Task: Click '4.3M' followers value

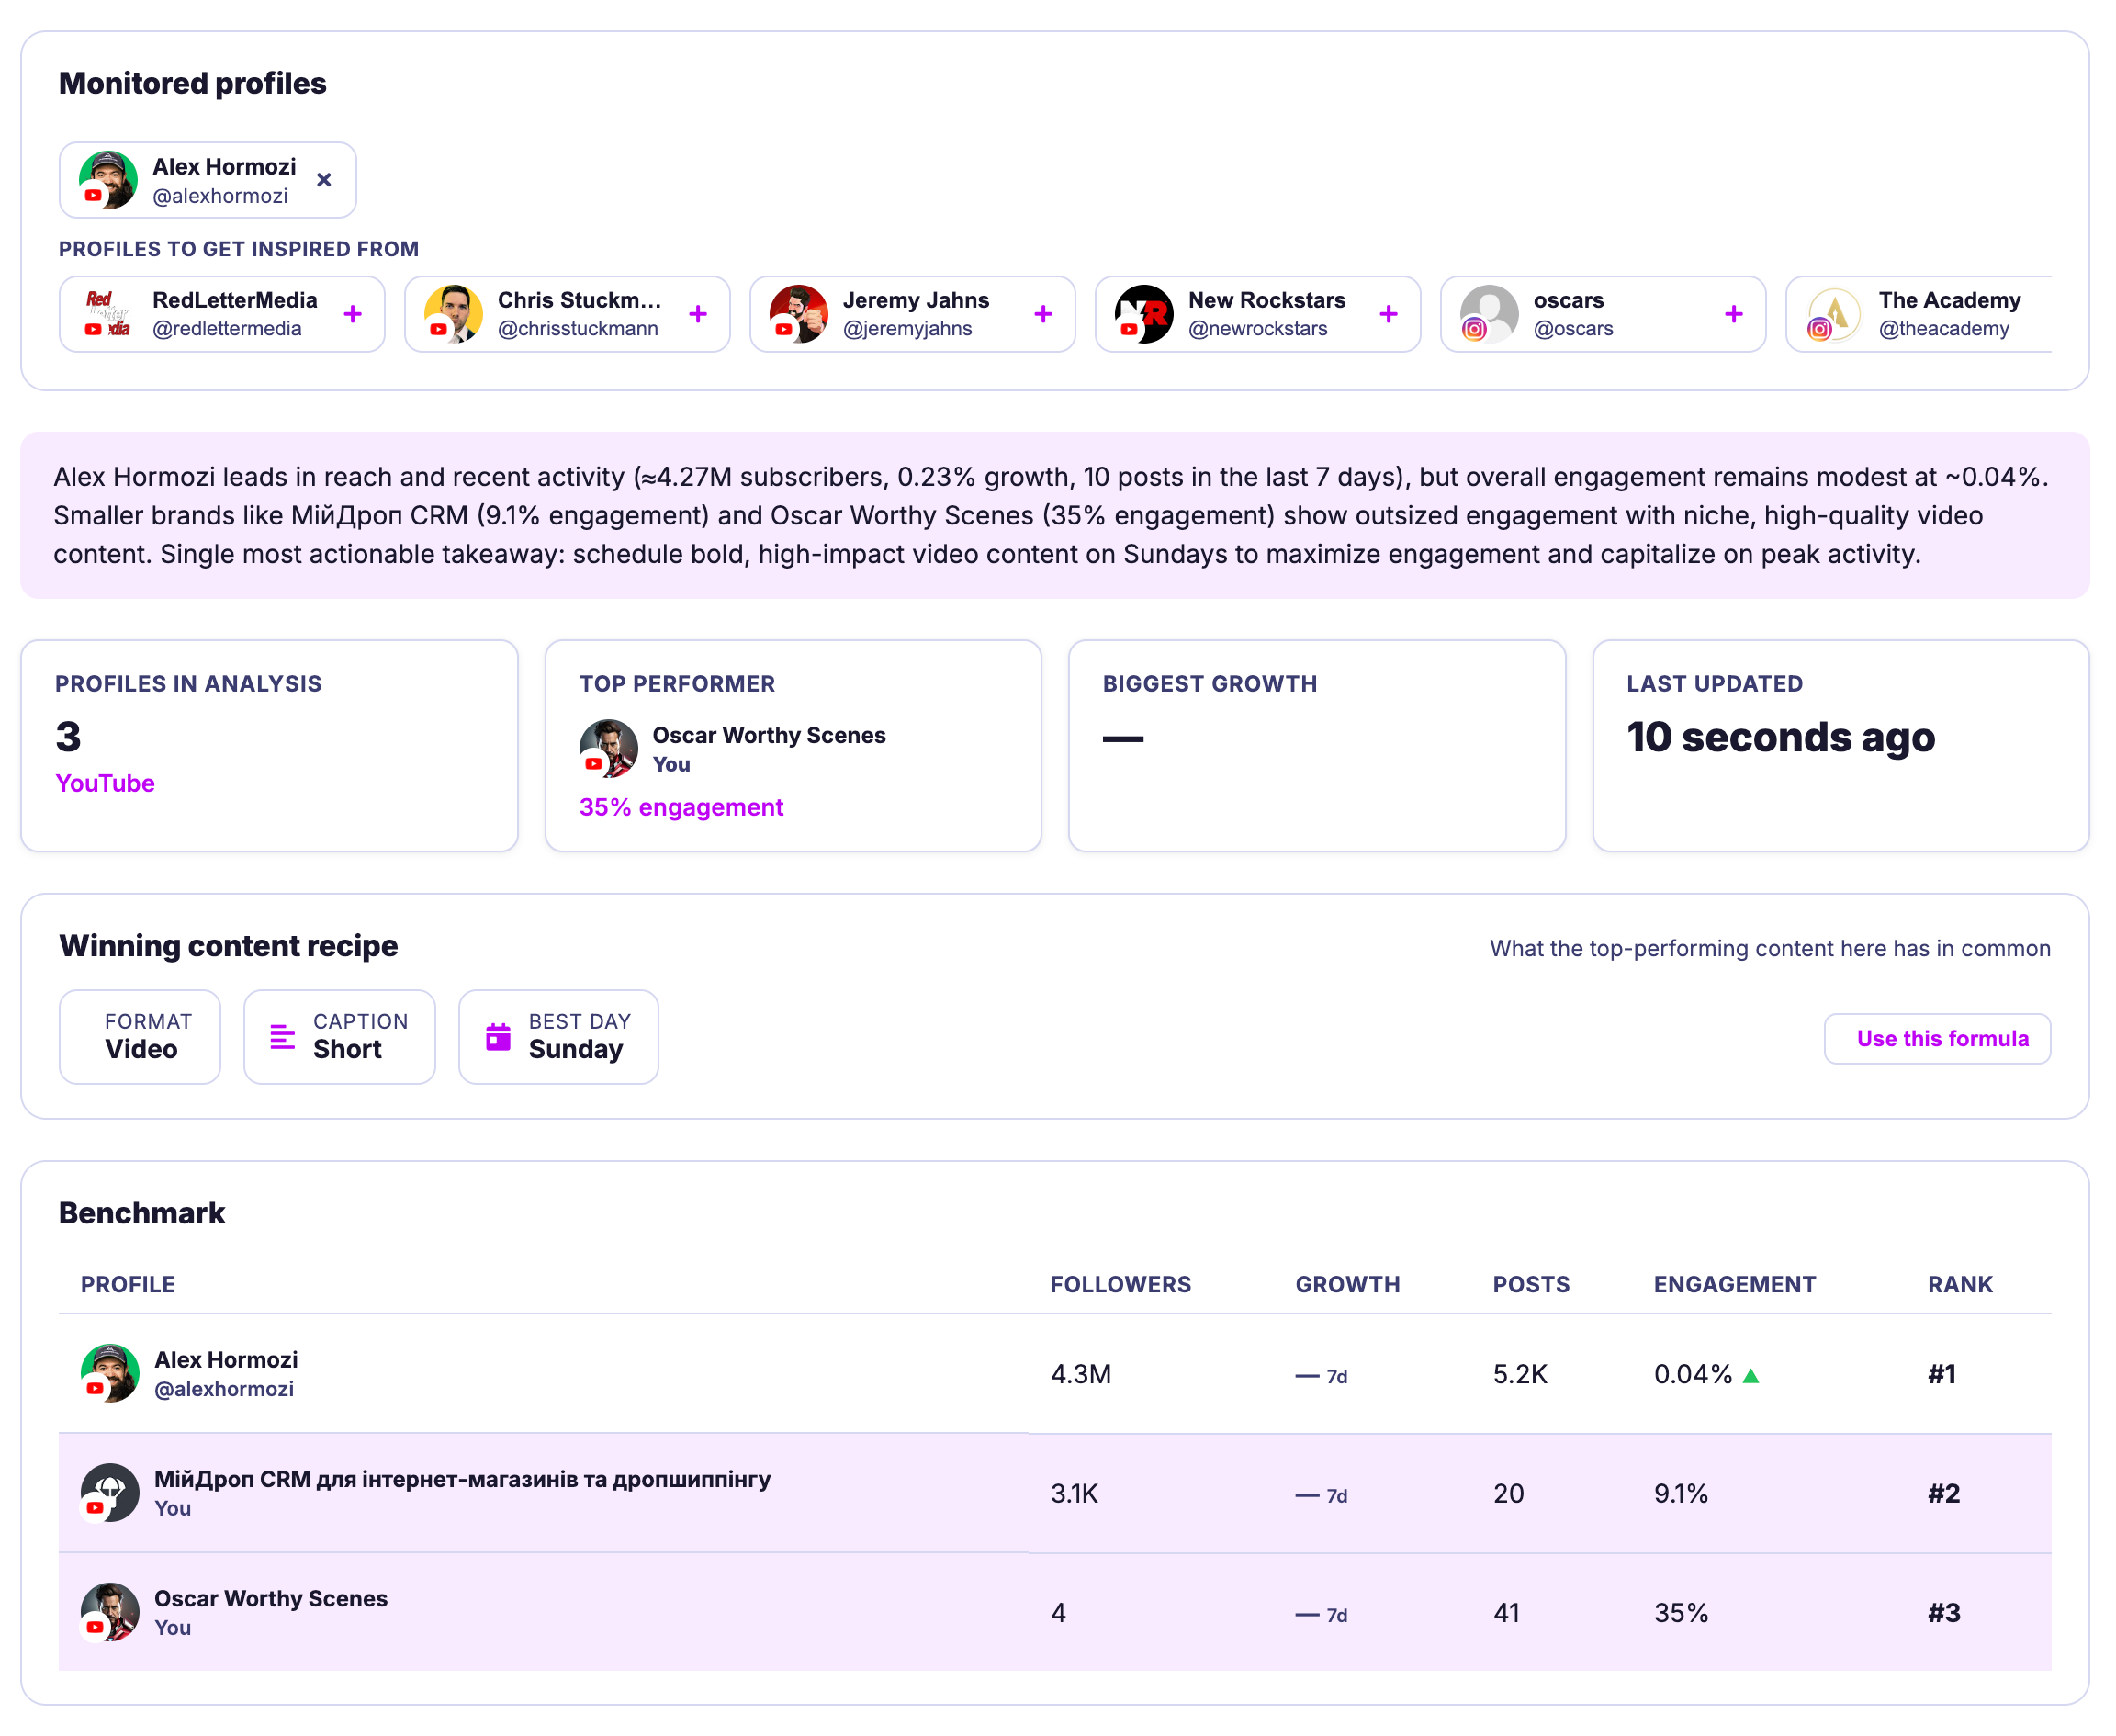Action: click(1081, 1374)
